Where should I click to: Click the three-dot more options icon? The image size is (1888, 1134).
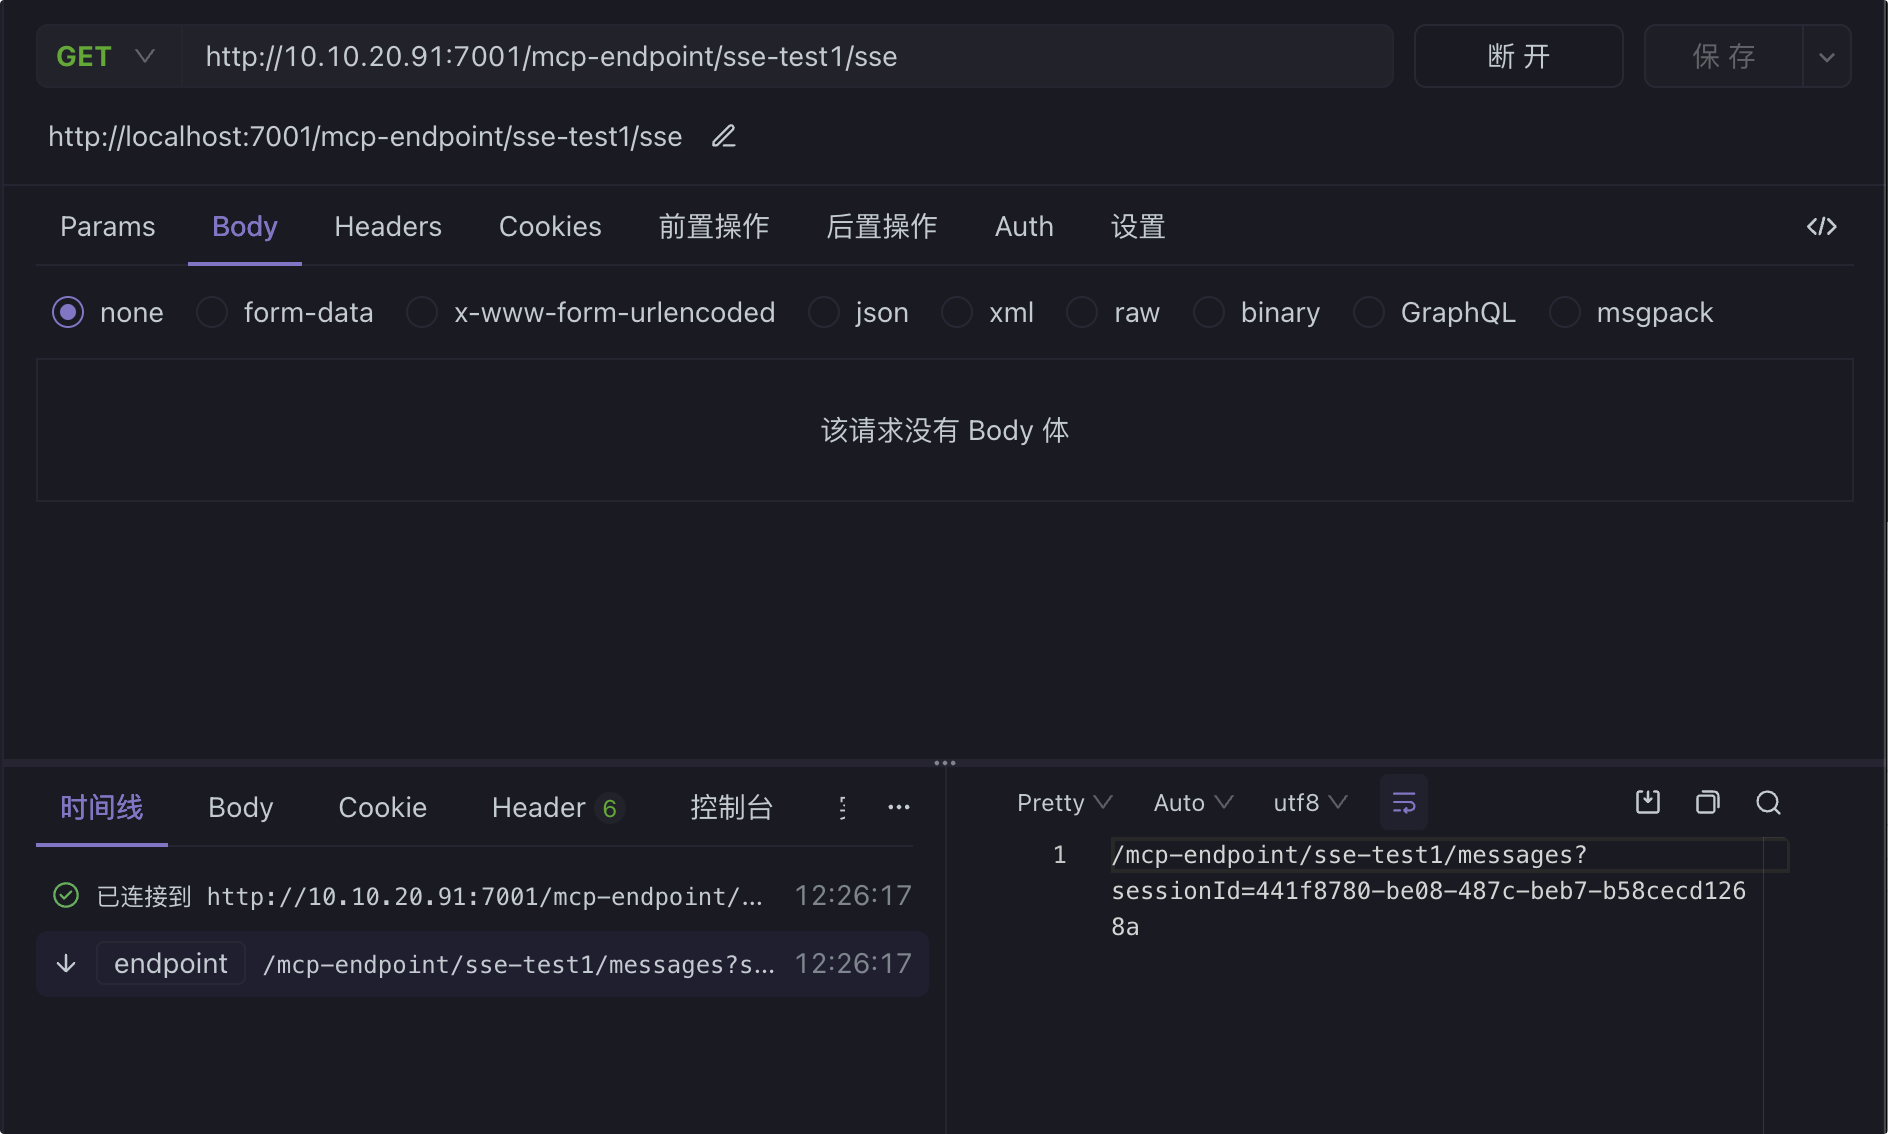pyautogui.click(x=899, y=807)
